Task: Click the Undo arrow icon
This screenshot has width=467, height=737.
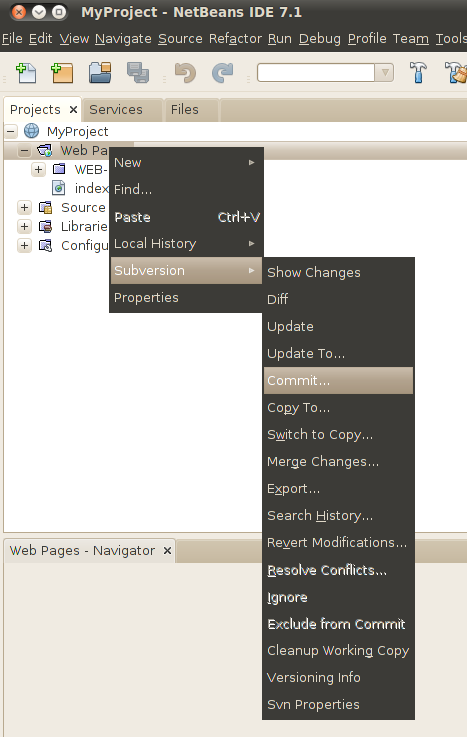Action: [x=185, y=73]
